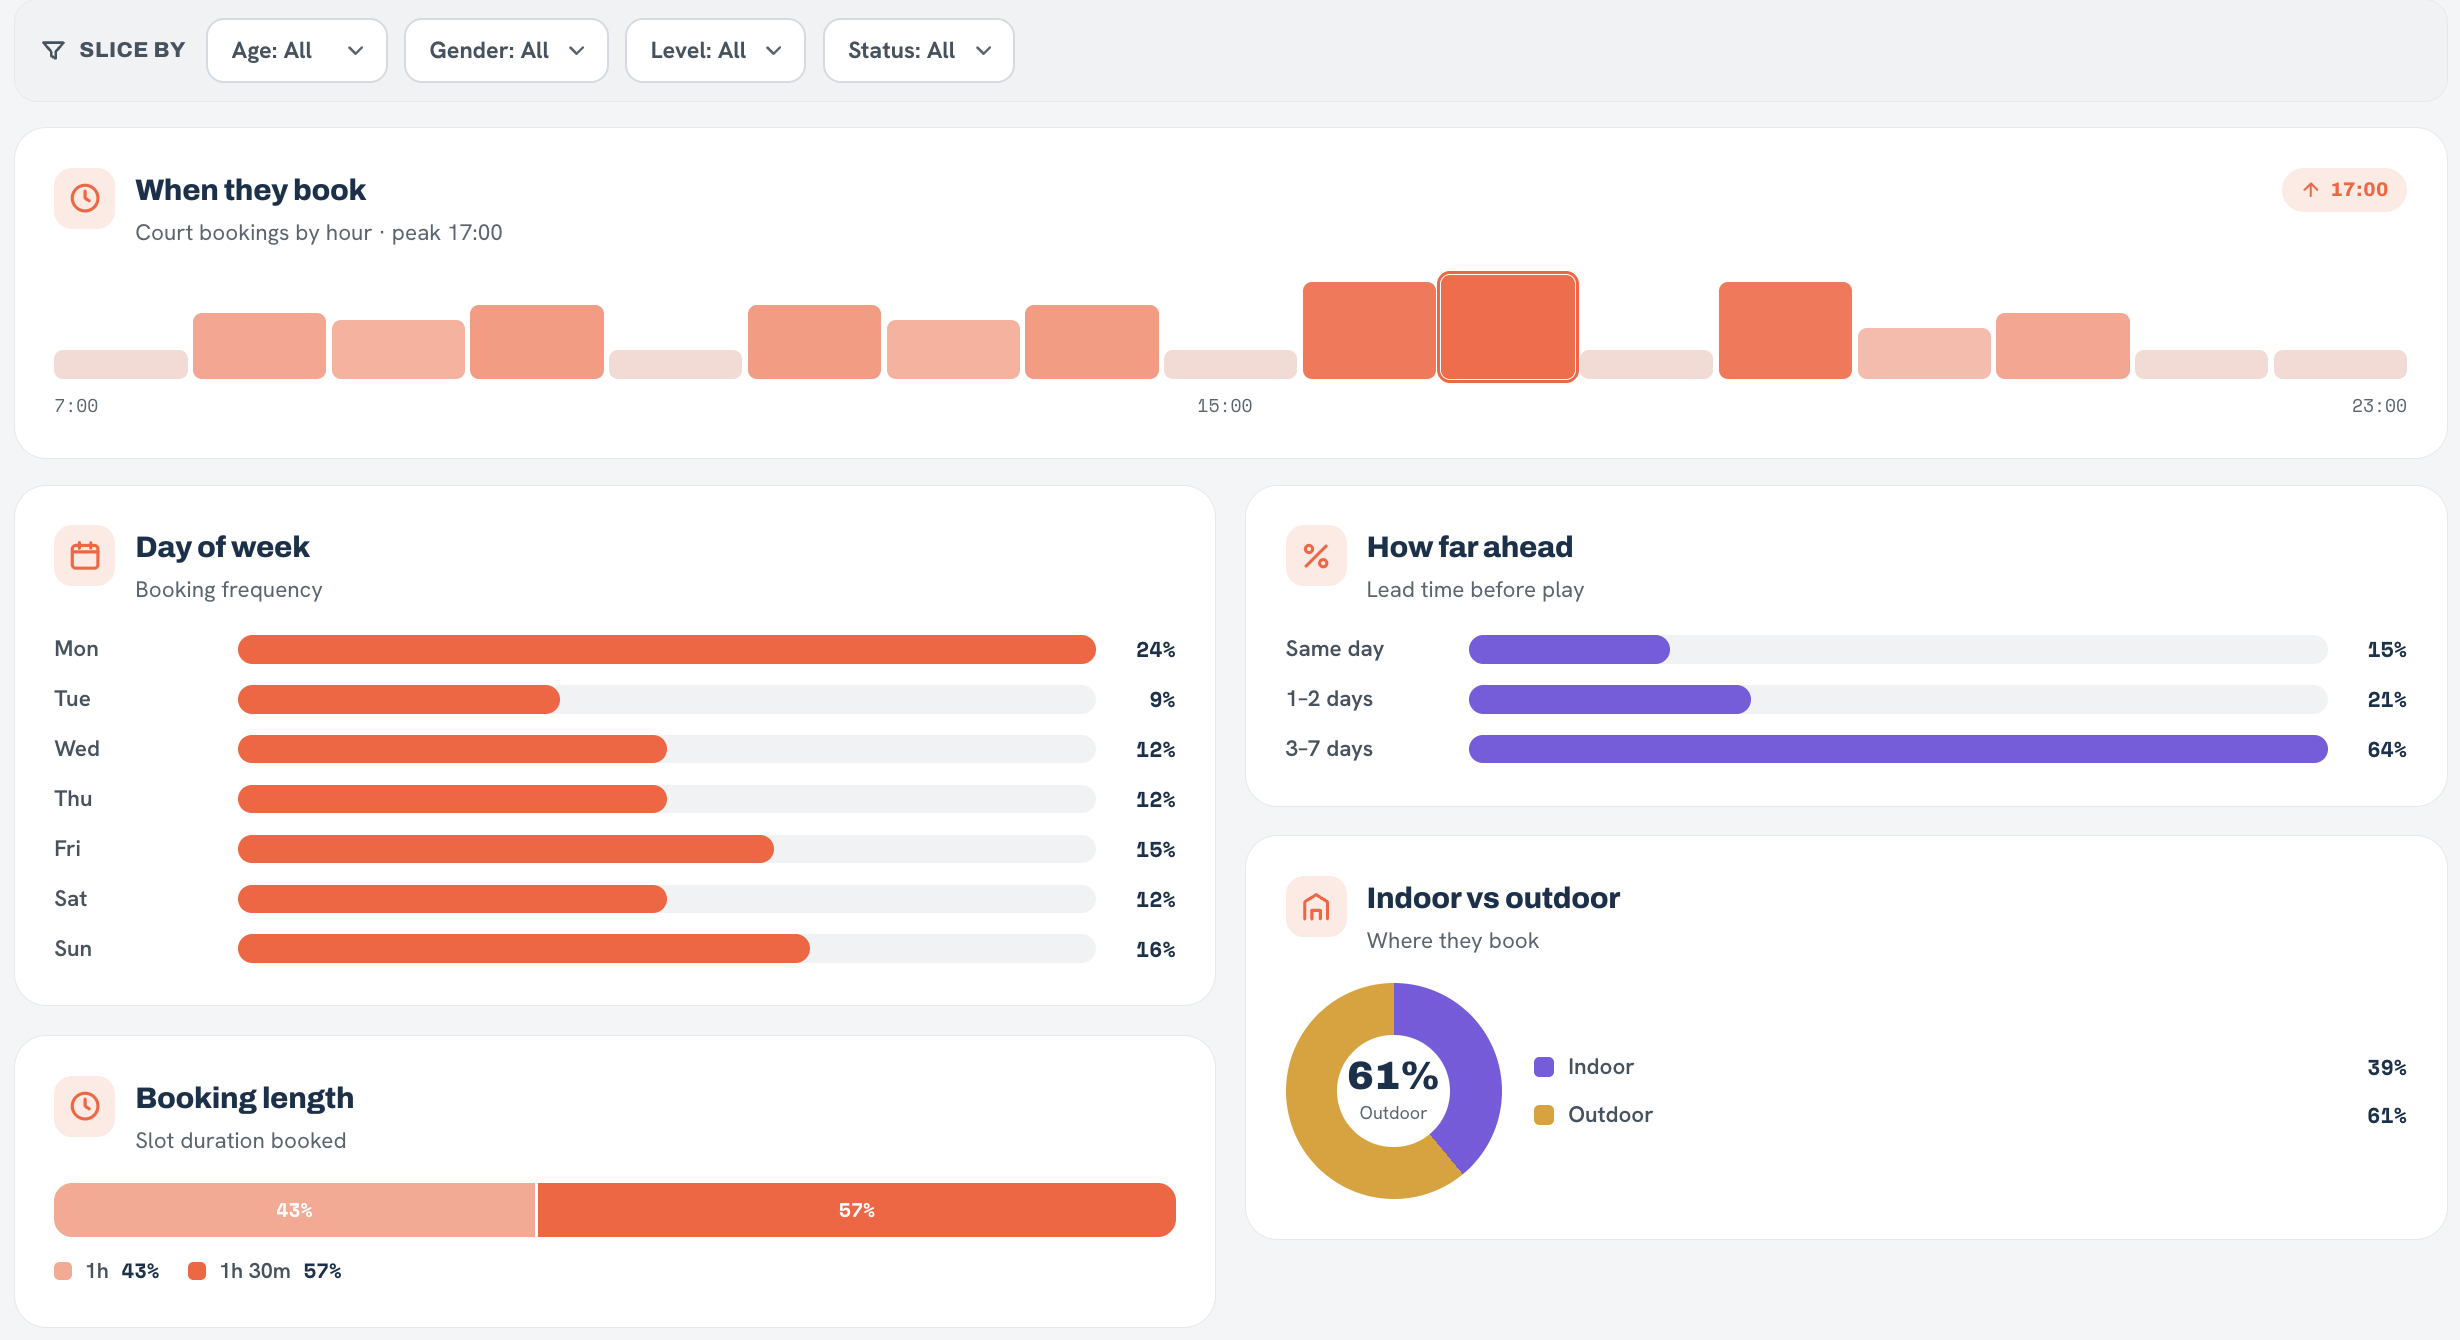Click the 15% value in the Same day row
This screenshot has height=1340, width=2460.
coord(2387,650)
